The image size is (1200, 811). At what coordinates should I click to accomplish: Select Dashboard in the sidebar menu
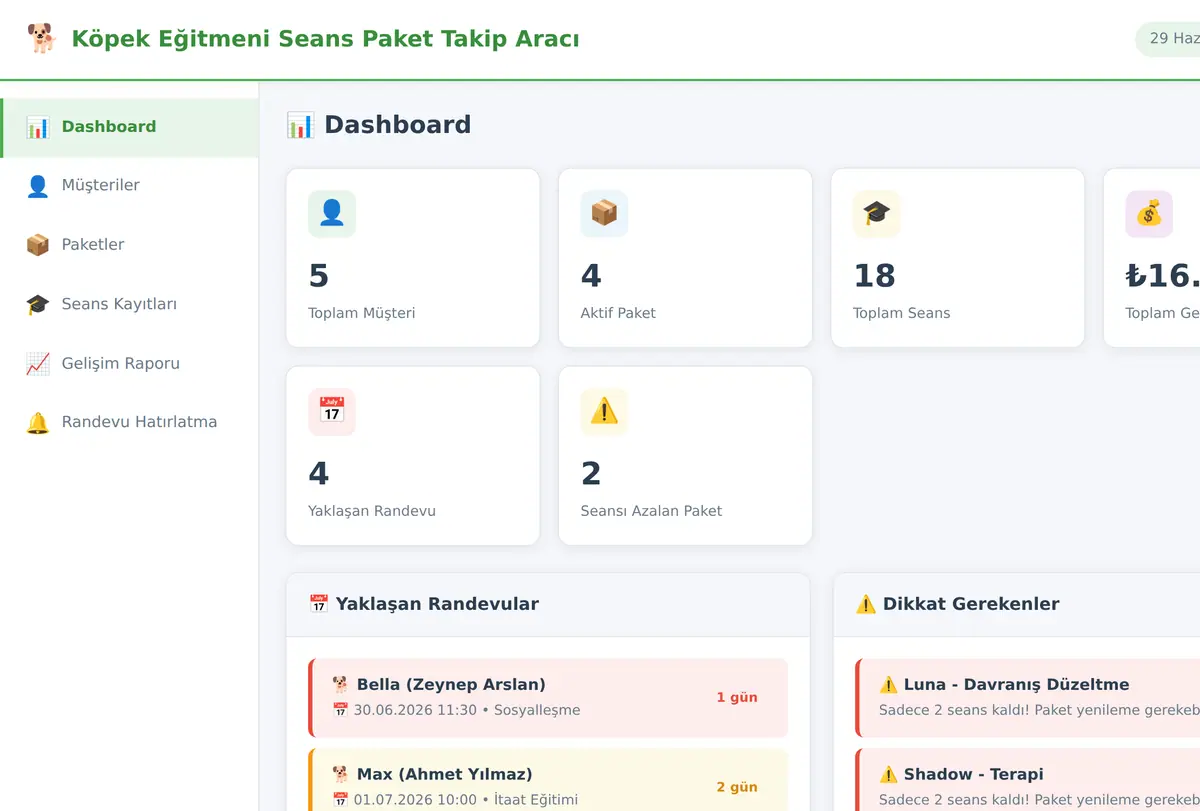(130, 127)
